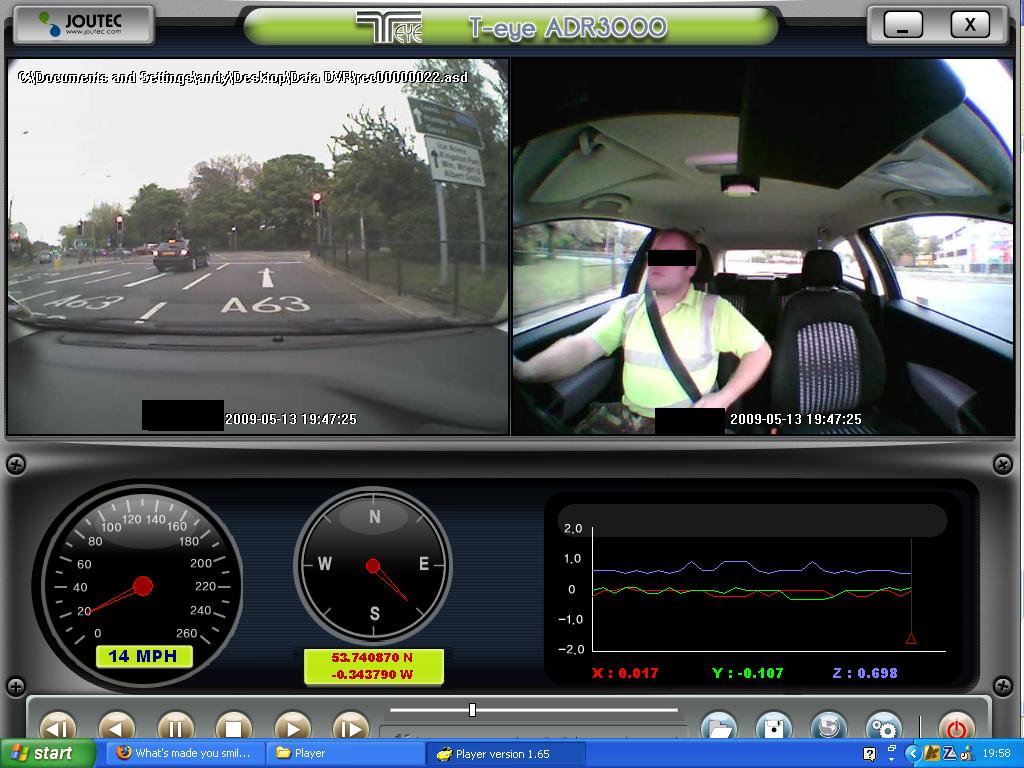Click the playback seek slider handle
The width and height of the screenshot is (1024, 768).
[x=472, y=710]
